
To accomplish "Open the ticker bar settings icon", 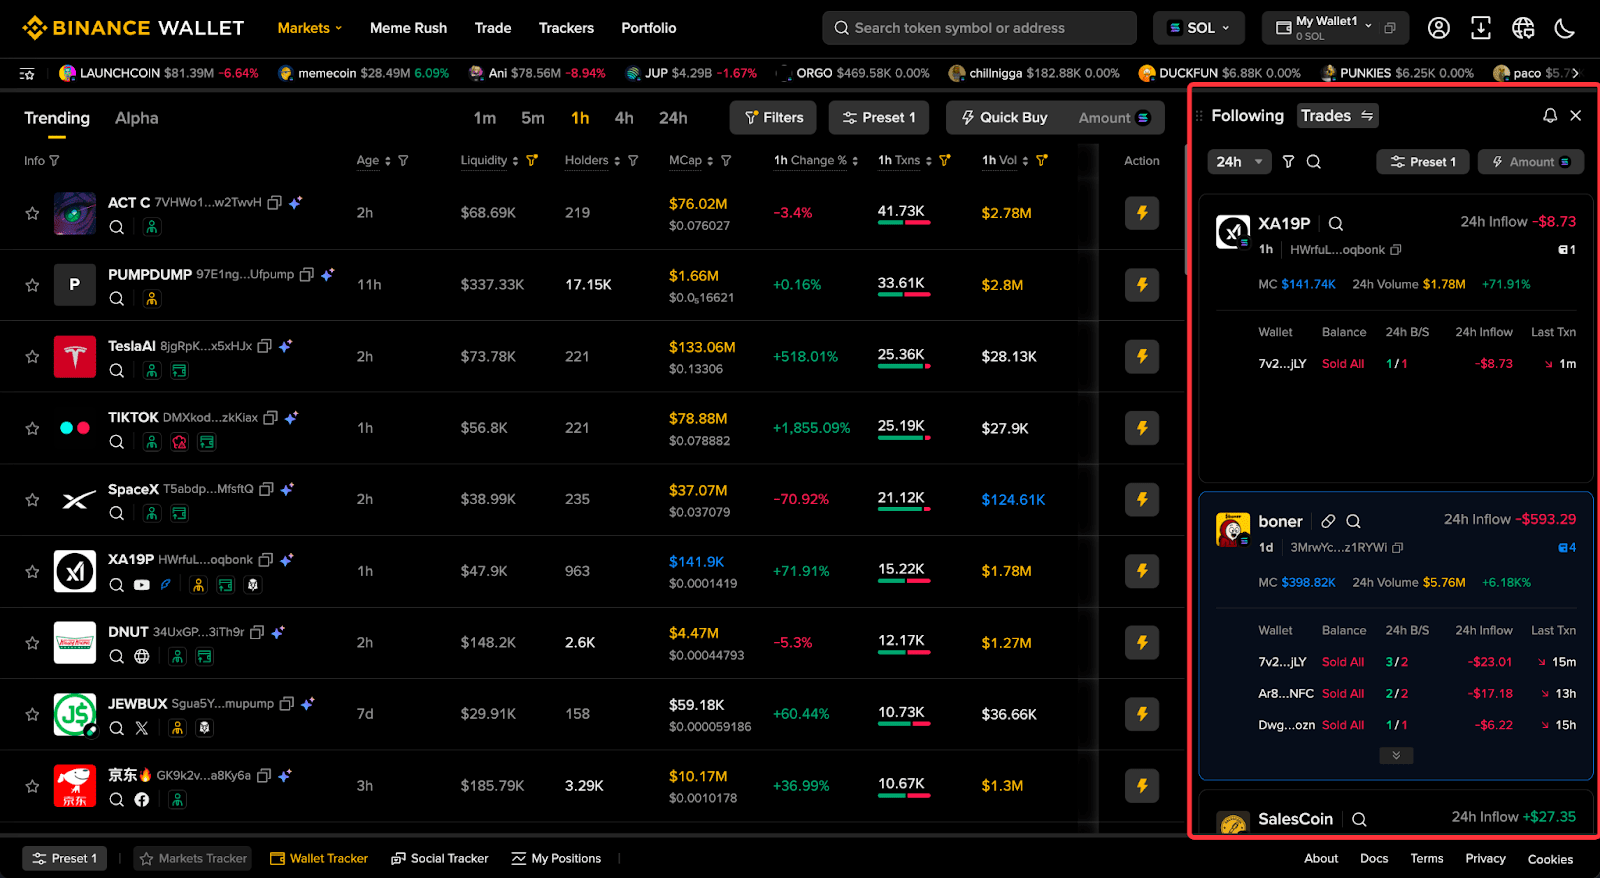I will [27, 73].
